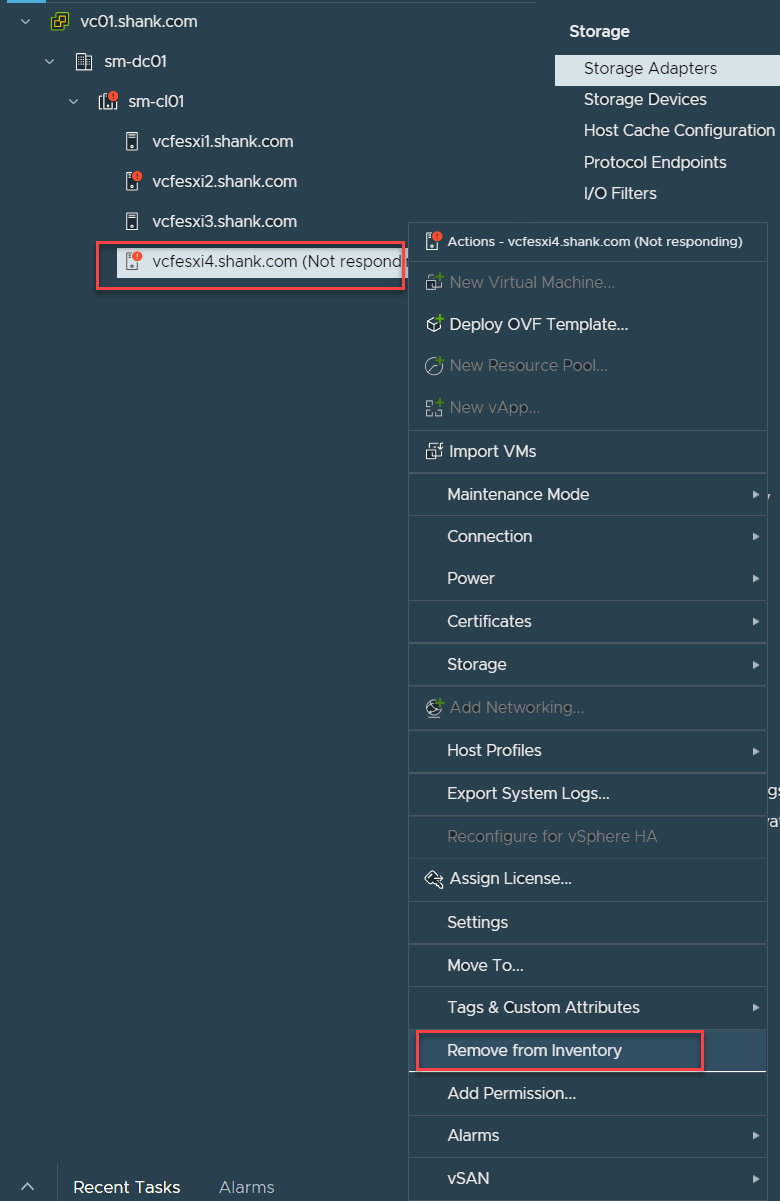Open the Recent Tasks tab

point(127,1187)
